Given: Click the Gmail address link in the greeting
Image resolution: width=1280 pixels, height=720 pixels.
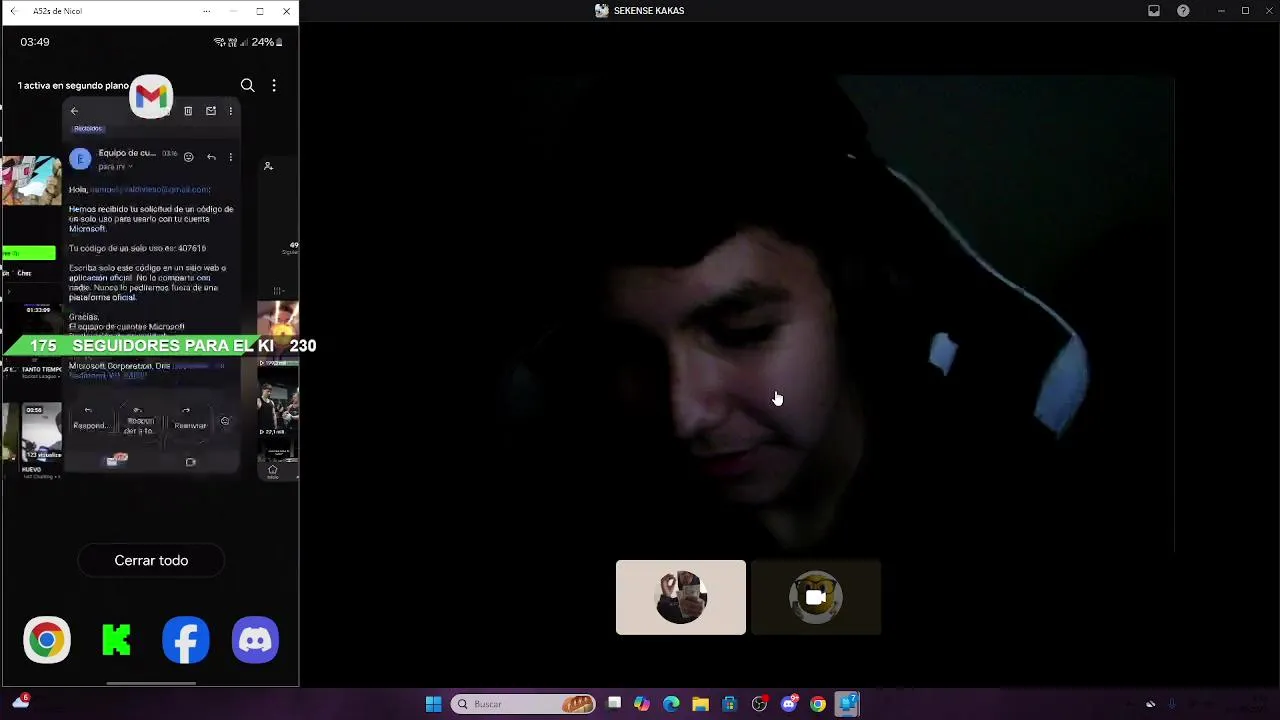Looking at the screenshot, I should pos(150,189).
